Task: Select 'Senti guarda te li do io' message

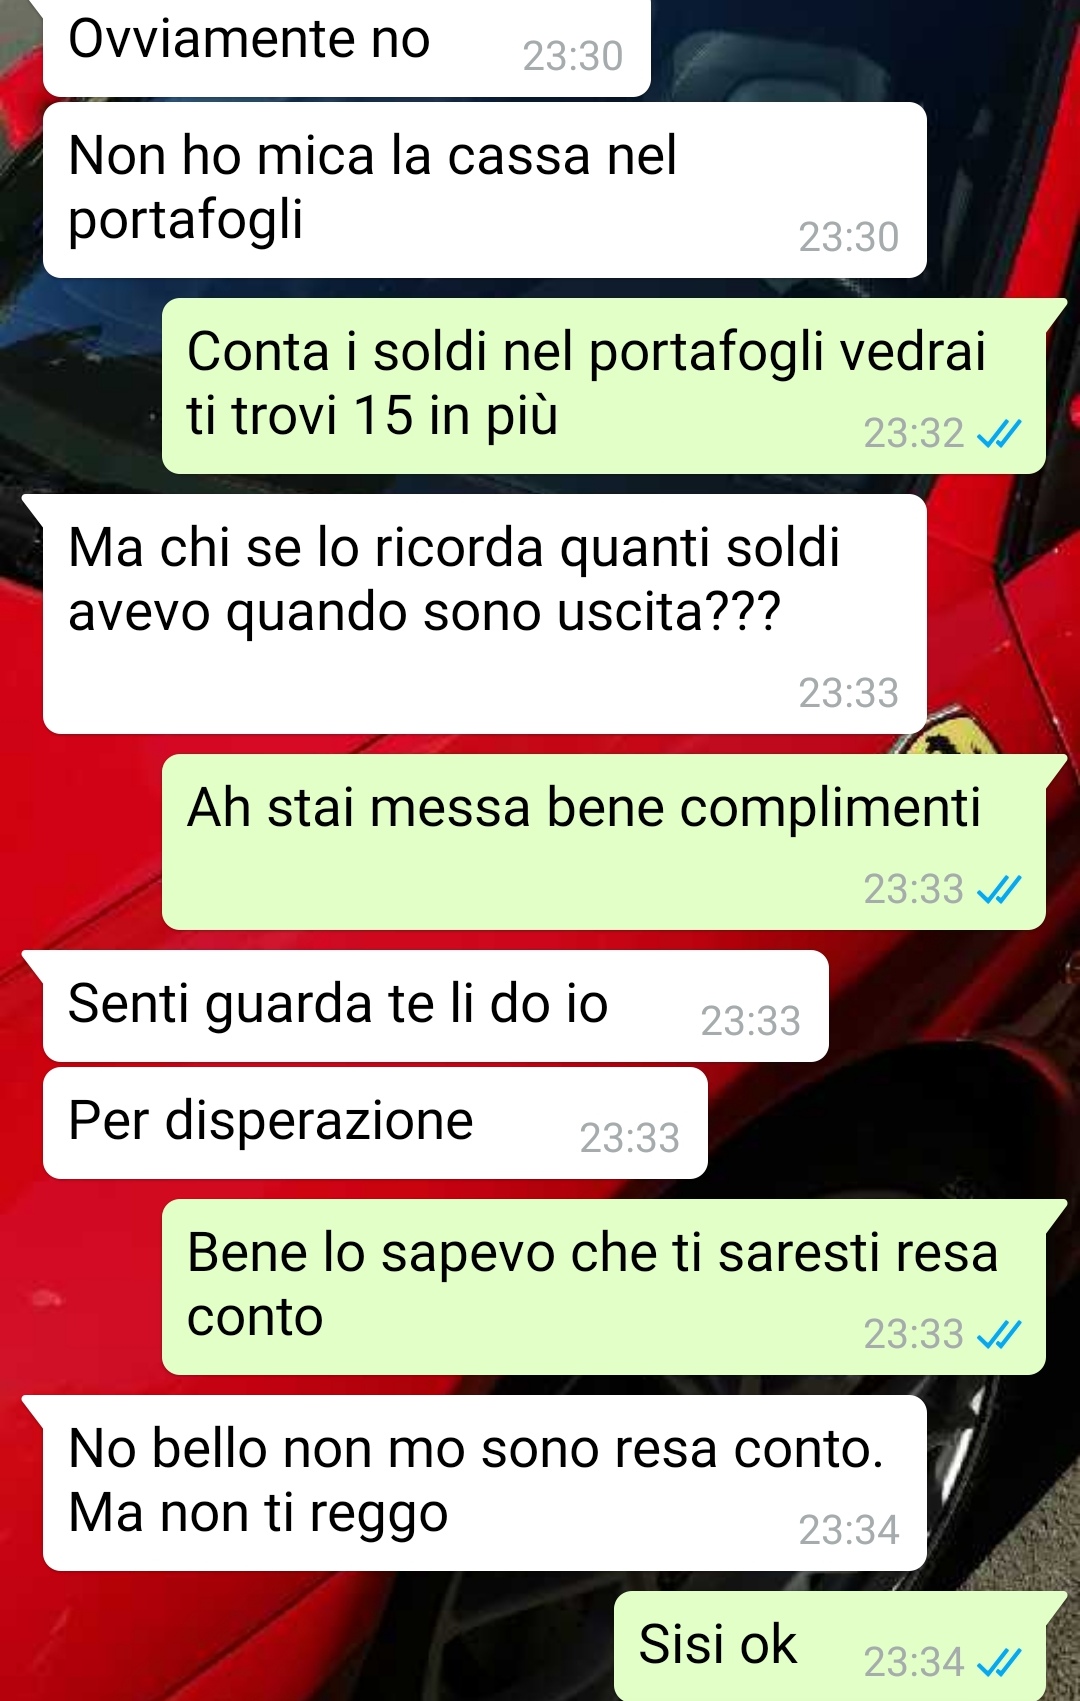Action: click(436, 1006)
